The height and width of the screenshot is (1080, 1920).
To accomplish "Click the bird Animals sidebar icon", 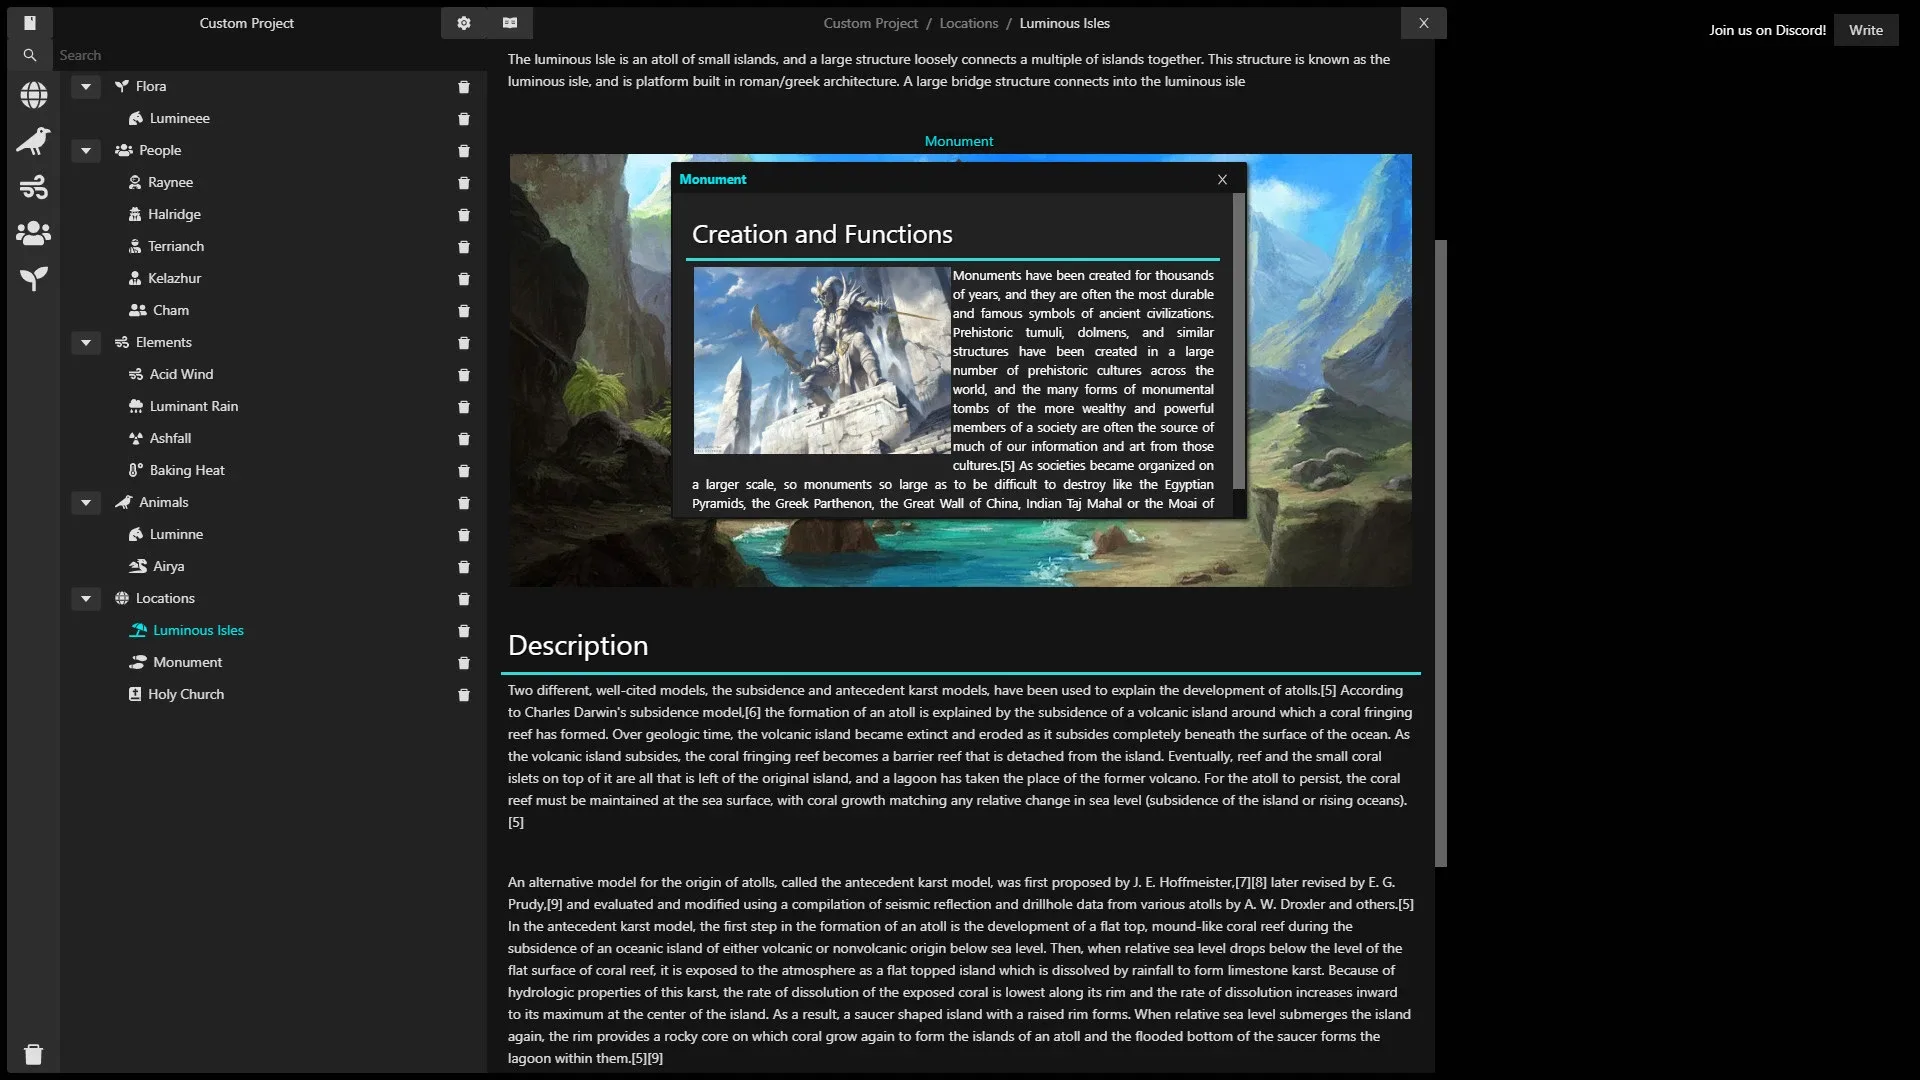I will (x=34, y=141).
